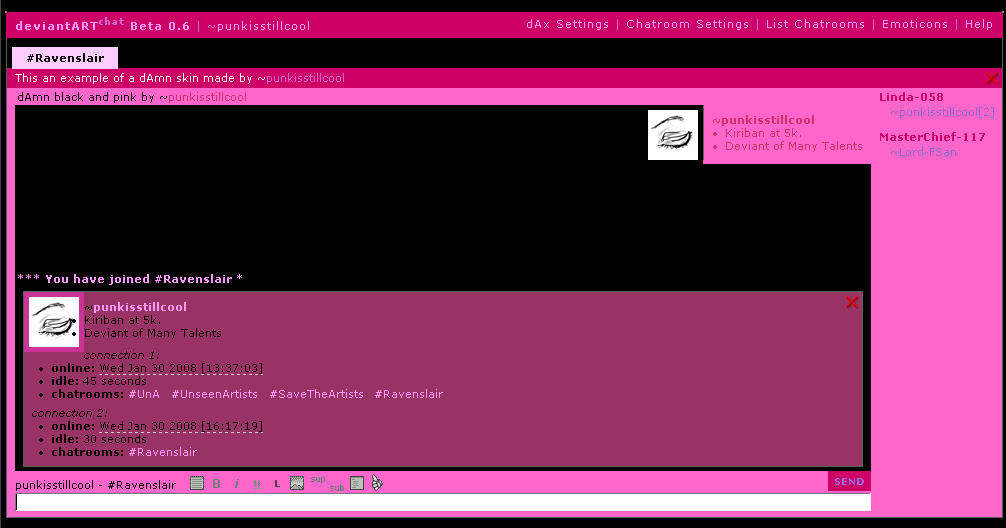Click punkisstillcool link in the topic line
This screenshot has width=1006, height=528.
click(305, 78)
